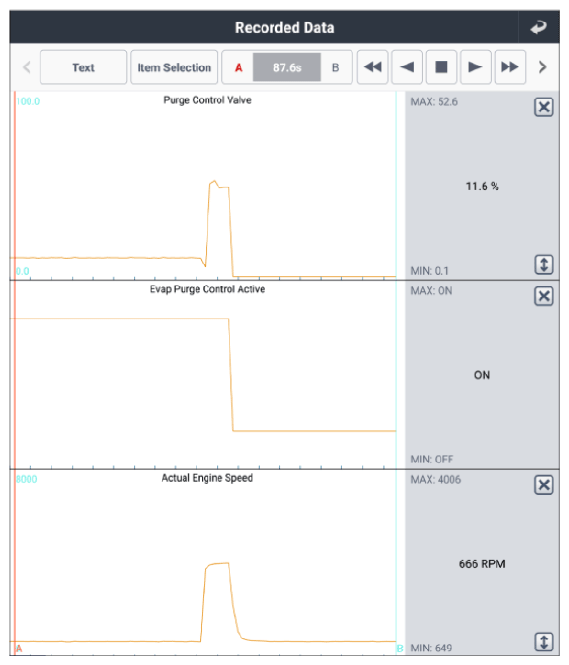The height and width of the screenshot is (665, 569).
Task: Go to previous toolbar page with left chevron
Action: 27,67
